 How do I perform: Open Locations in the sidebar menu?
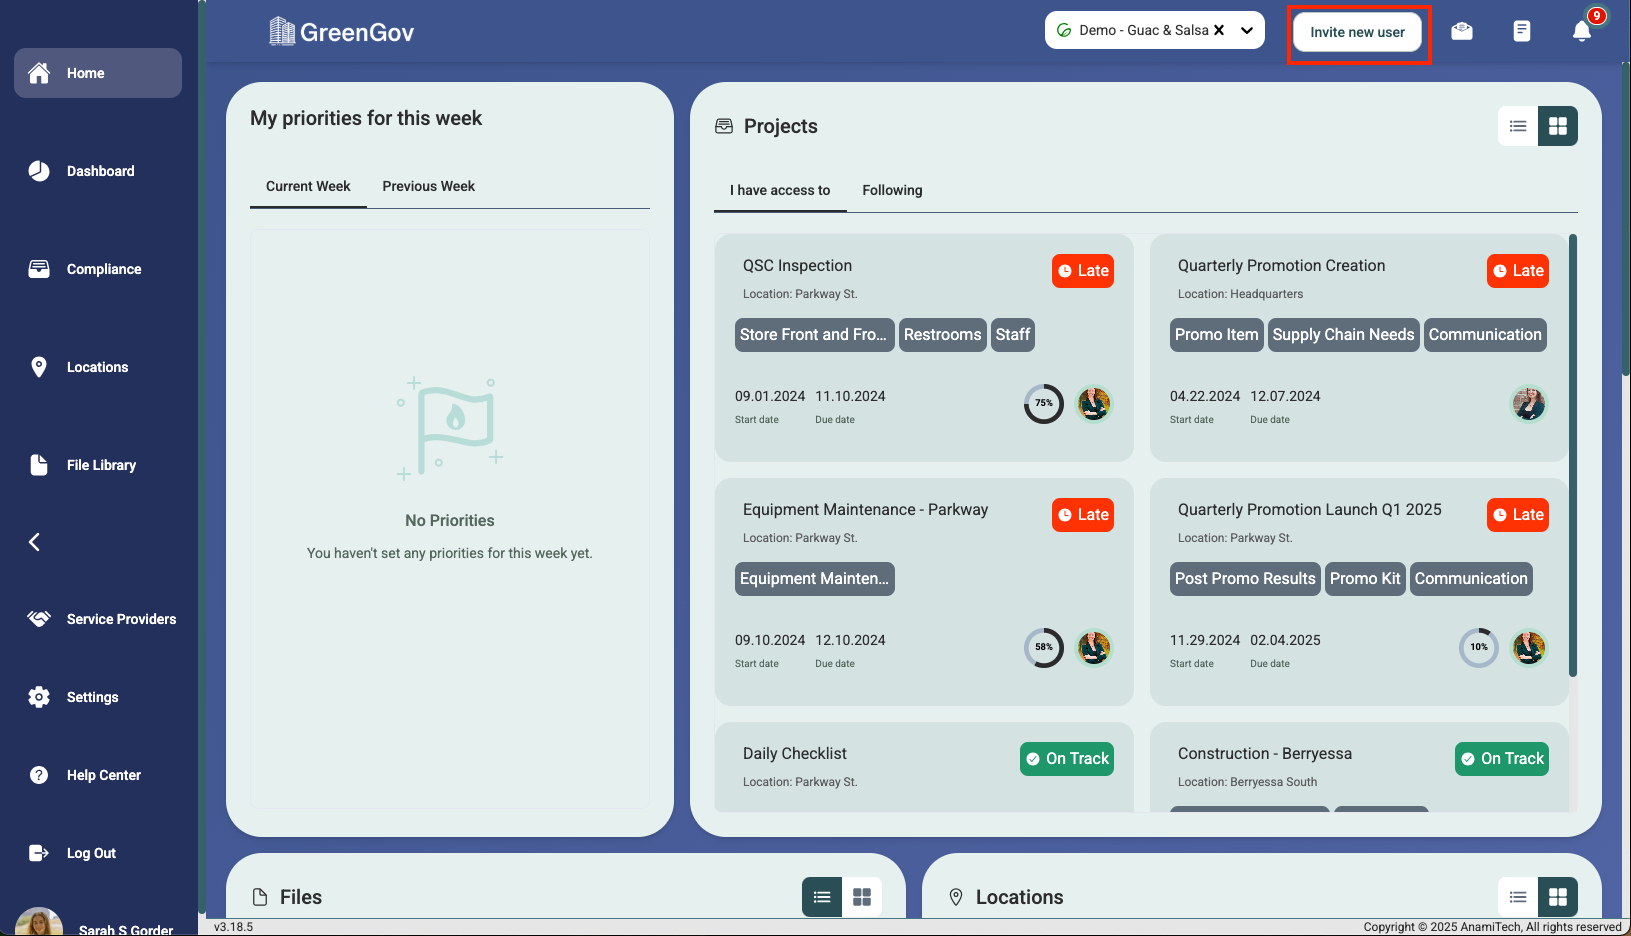tap(98, 367)
